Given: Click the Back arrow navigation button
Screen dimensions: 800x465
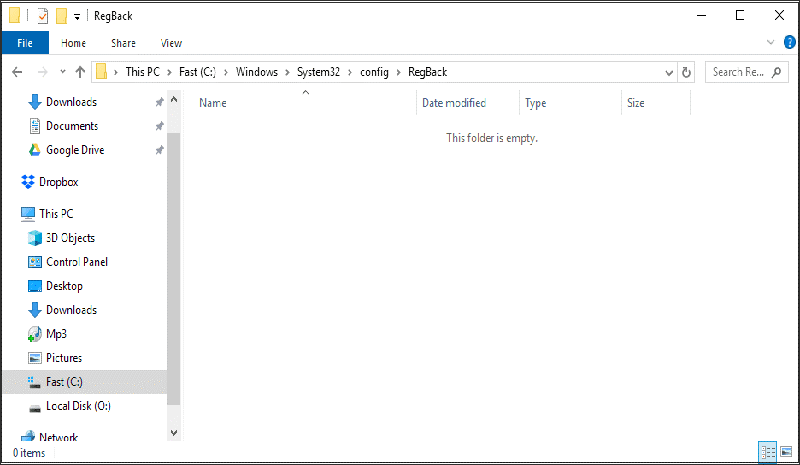Looking at the screenshot, I should [17, 72].
